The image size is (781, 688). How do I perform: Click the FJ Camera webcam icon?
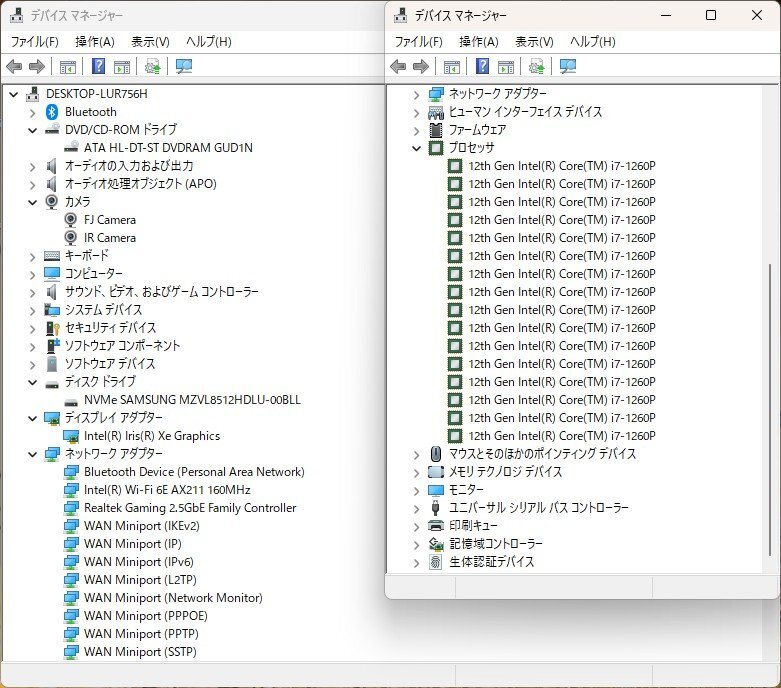[72, 220]
